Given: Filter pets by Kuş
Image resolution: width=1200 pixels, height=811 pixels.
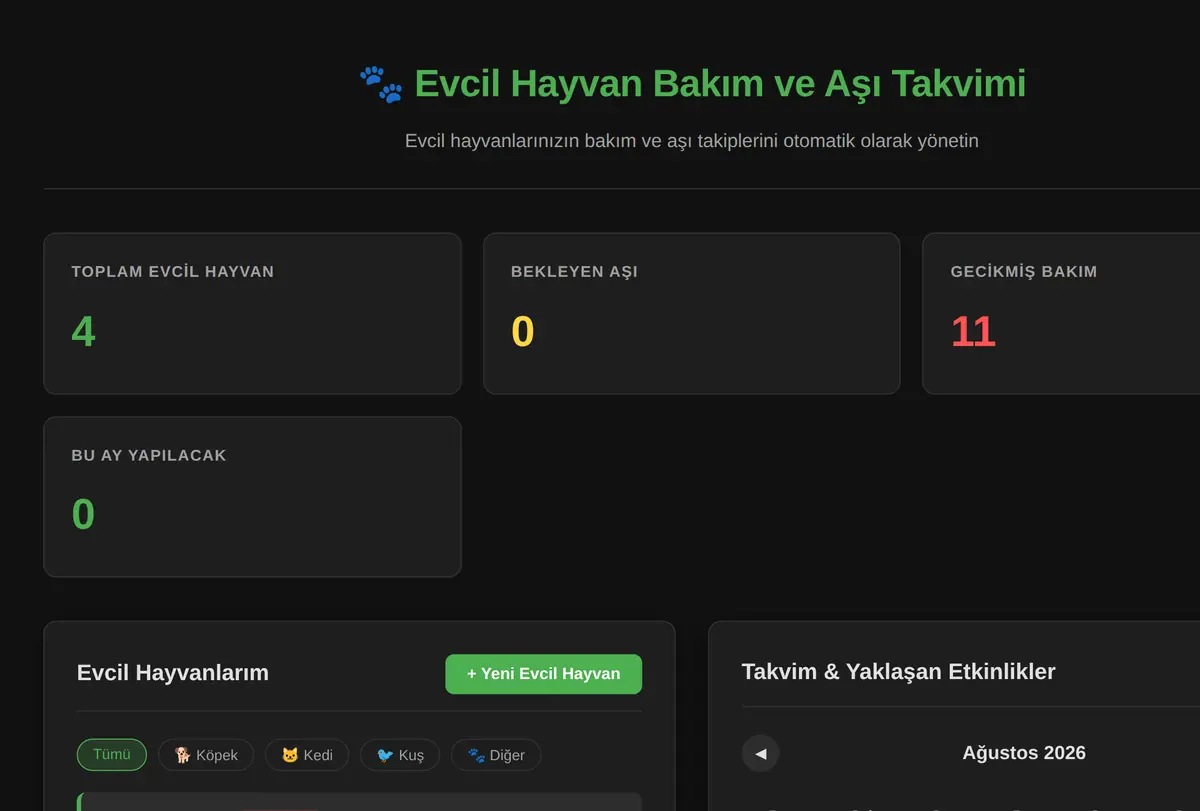Looking at the screenshot, I should point(400,755).
